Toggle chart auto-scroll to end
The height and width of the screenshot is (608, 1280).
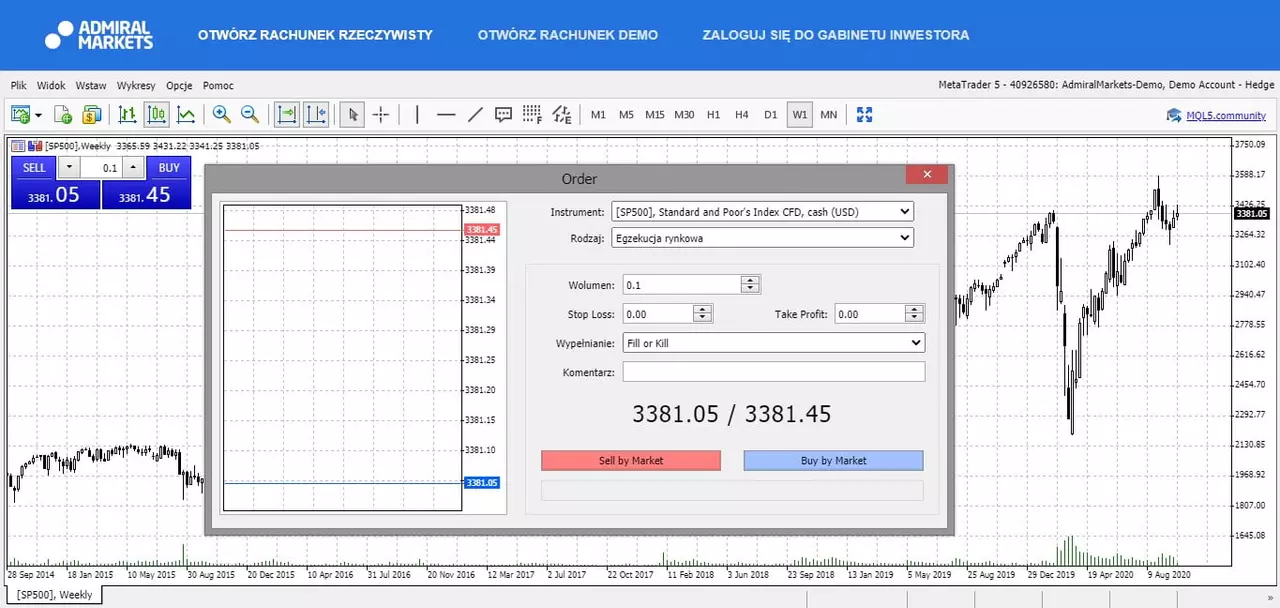[287, 115]
